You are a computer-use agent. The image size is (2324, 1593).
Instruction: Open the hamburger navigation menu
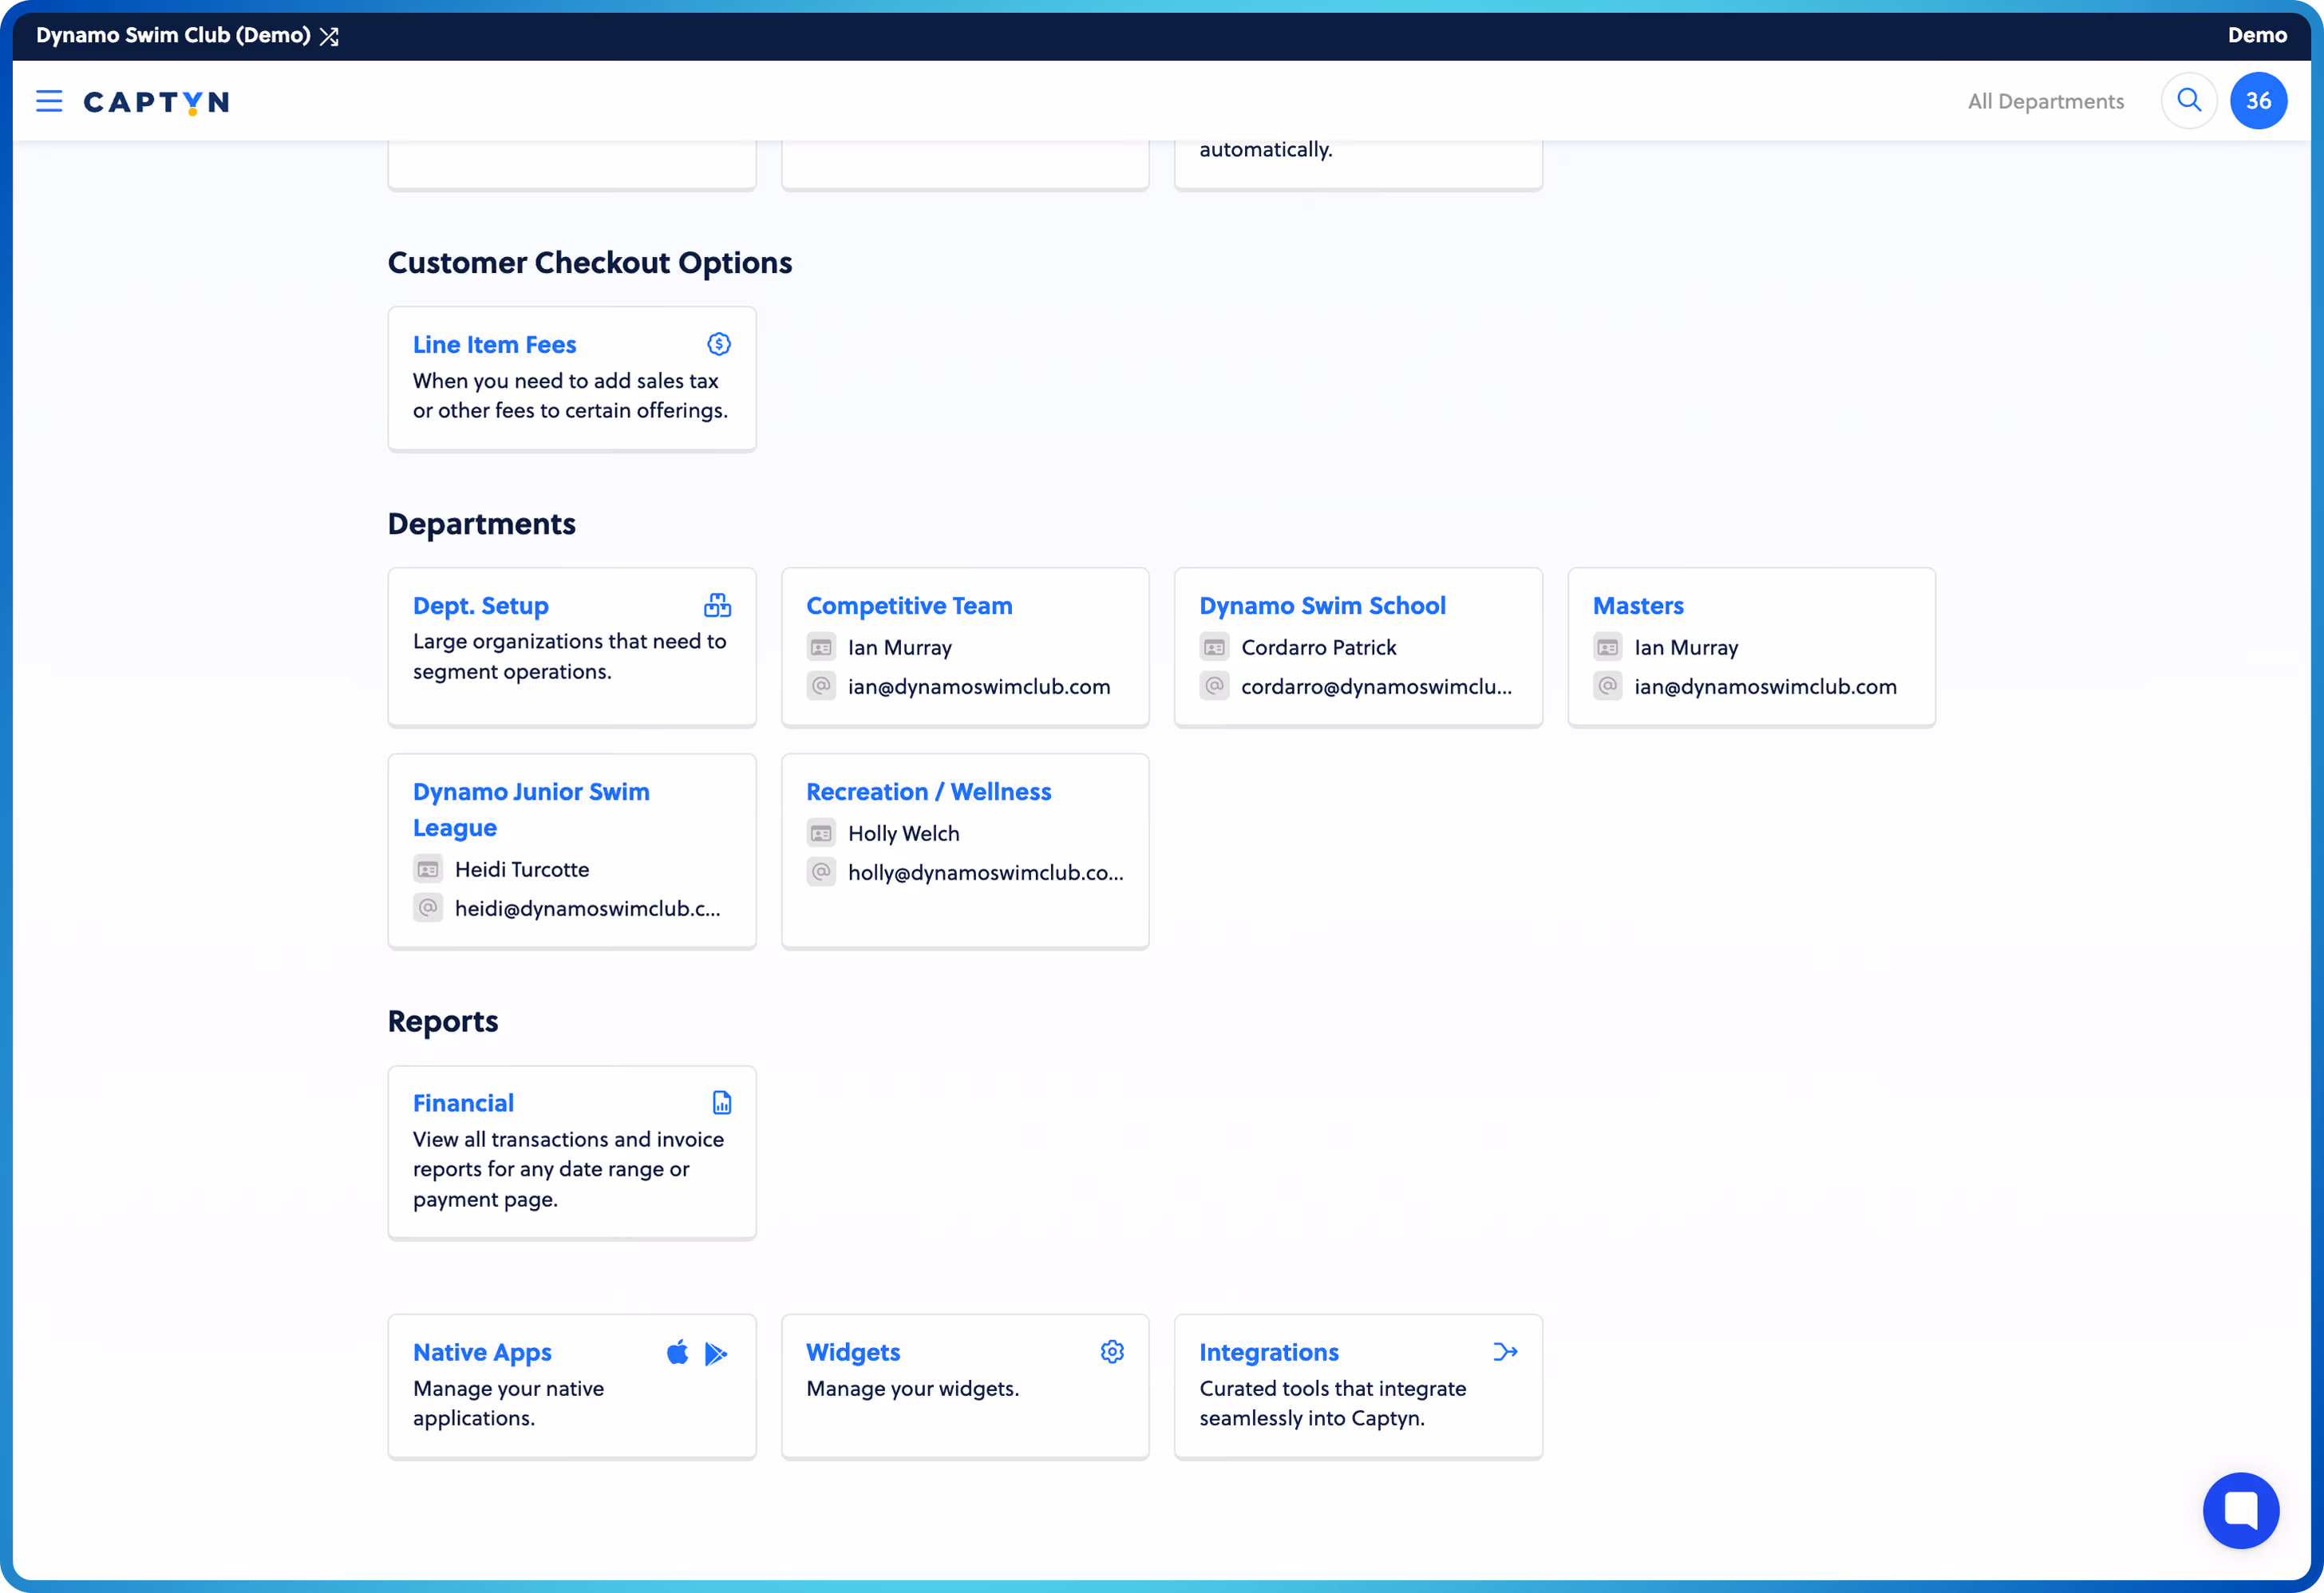click(x=49, y=101)
